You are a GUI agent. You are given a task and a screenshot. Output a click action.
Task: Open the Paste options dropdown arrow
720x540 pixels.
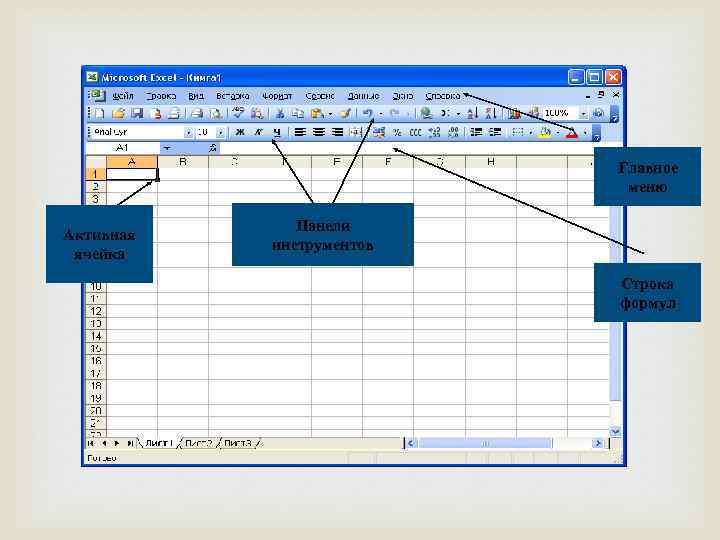pyautogui.click(x=330, y=113)
